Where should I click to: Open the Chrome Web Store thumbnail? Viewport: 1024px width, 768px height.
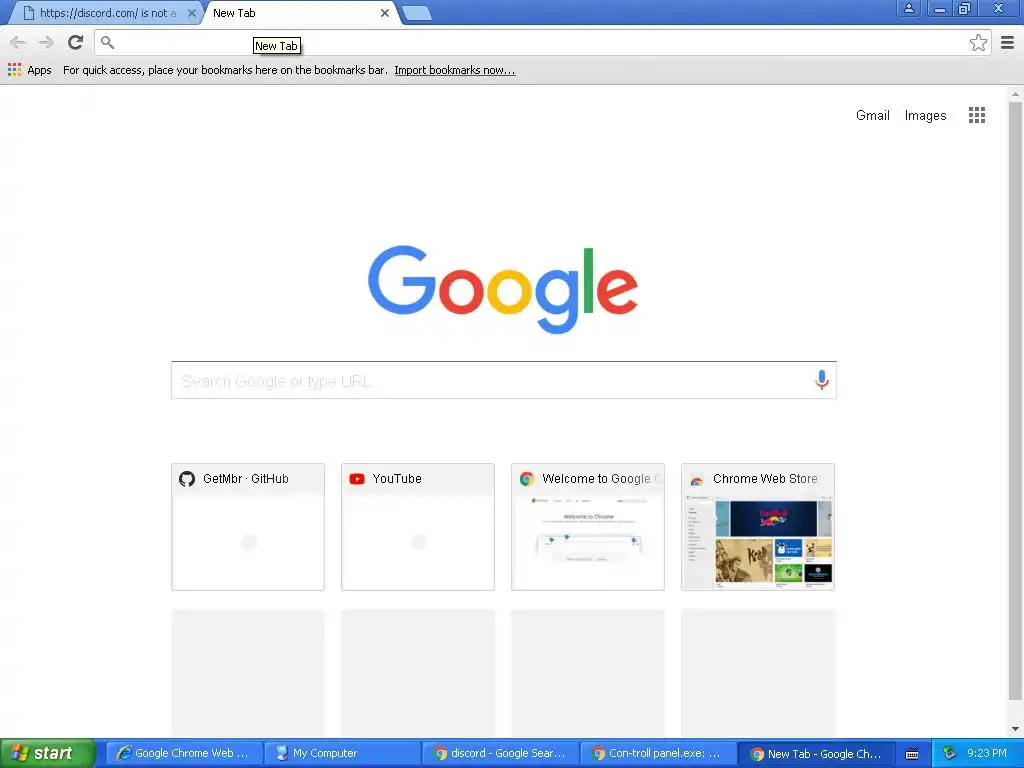pyautogui.click(x=758, y=527)
